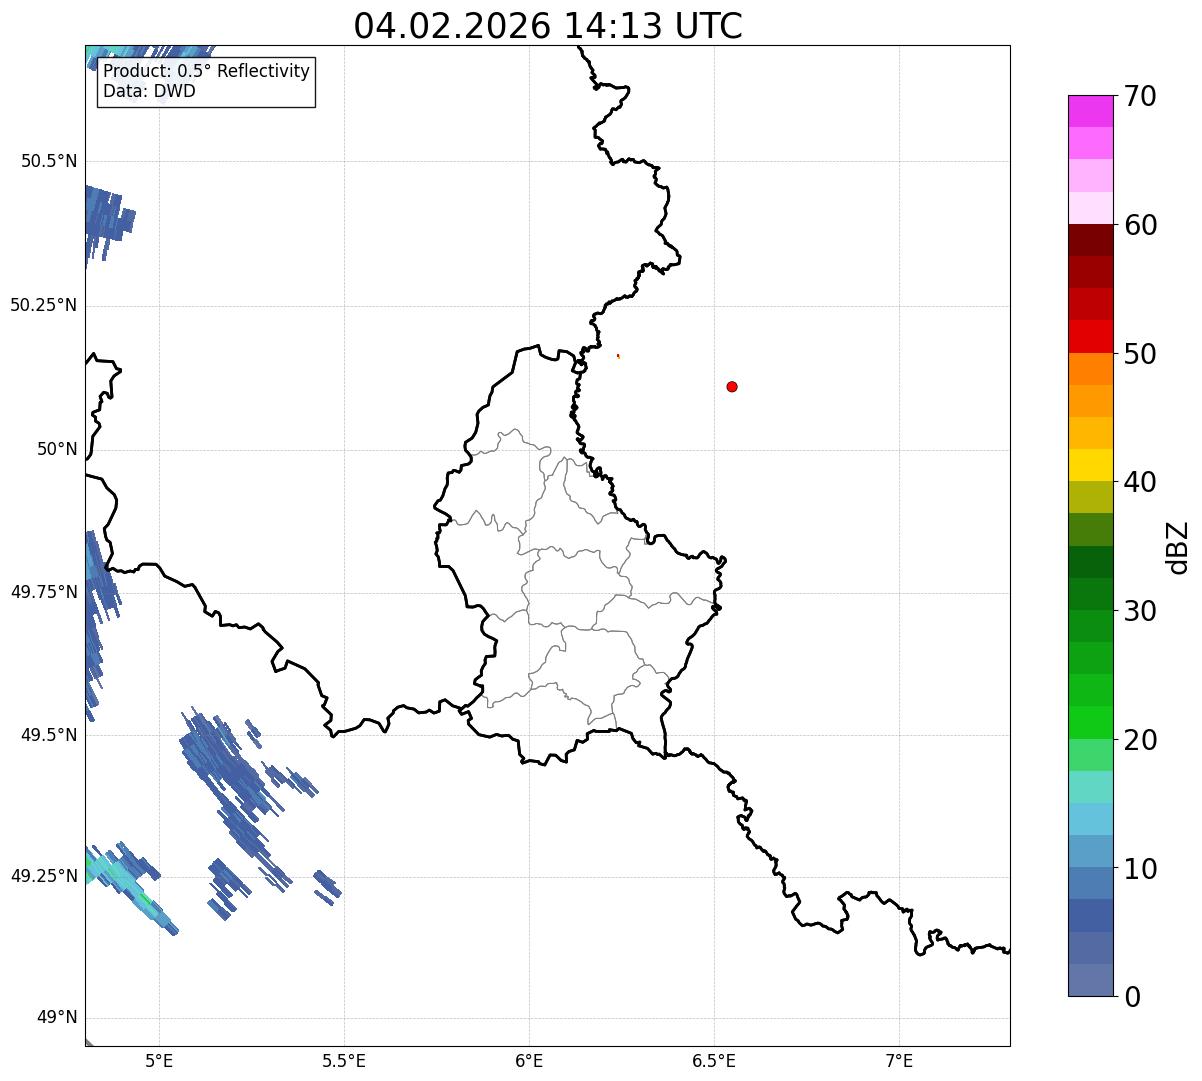Click the 49.75°N latitude label
Screen dimensions: 1202x1081
43,592
